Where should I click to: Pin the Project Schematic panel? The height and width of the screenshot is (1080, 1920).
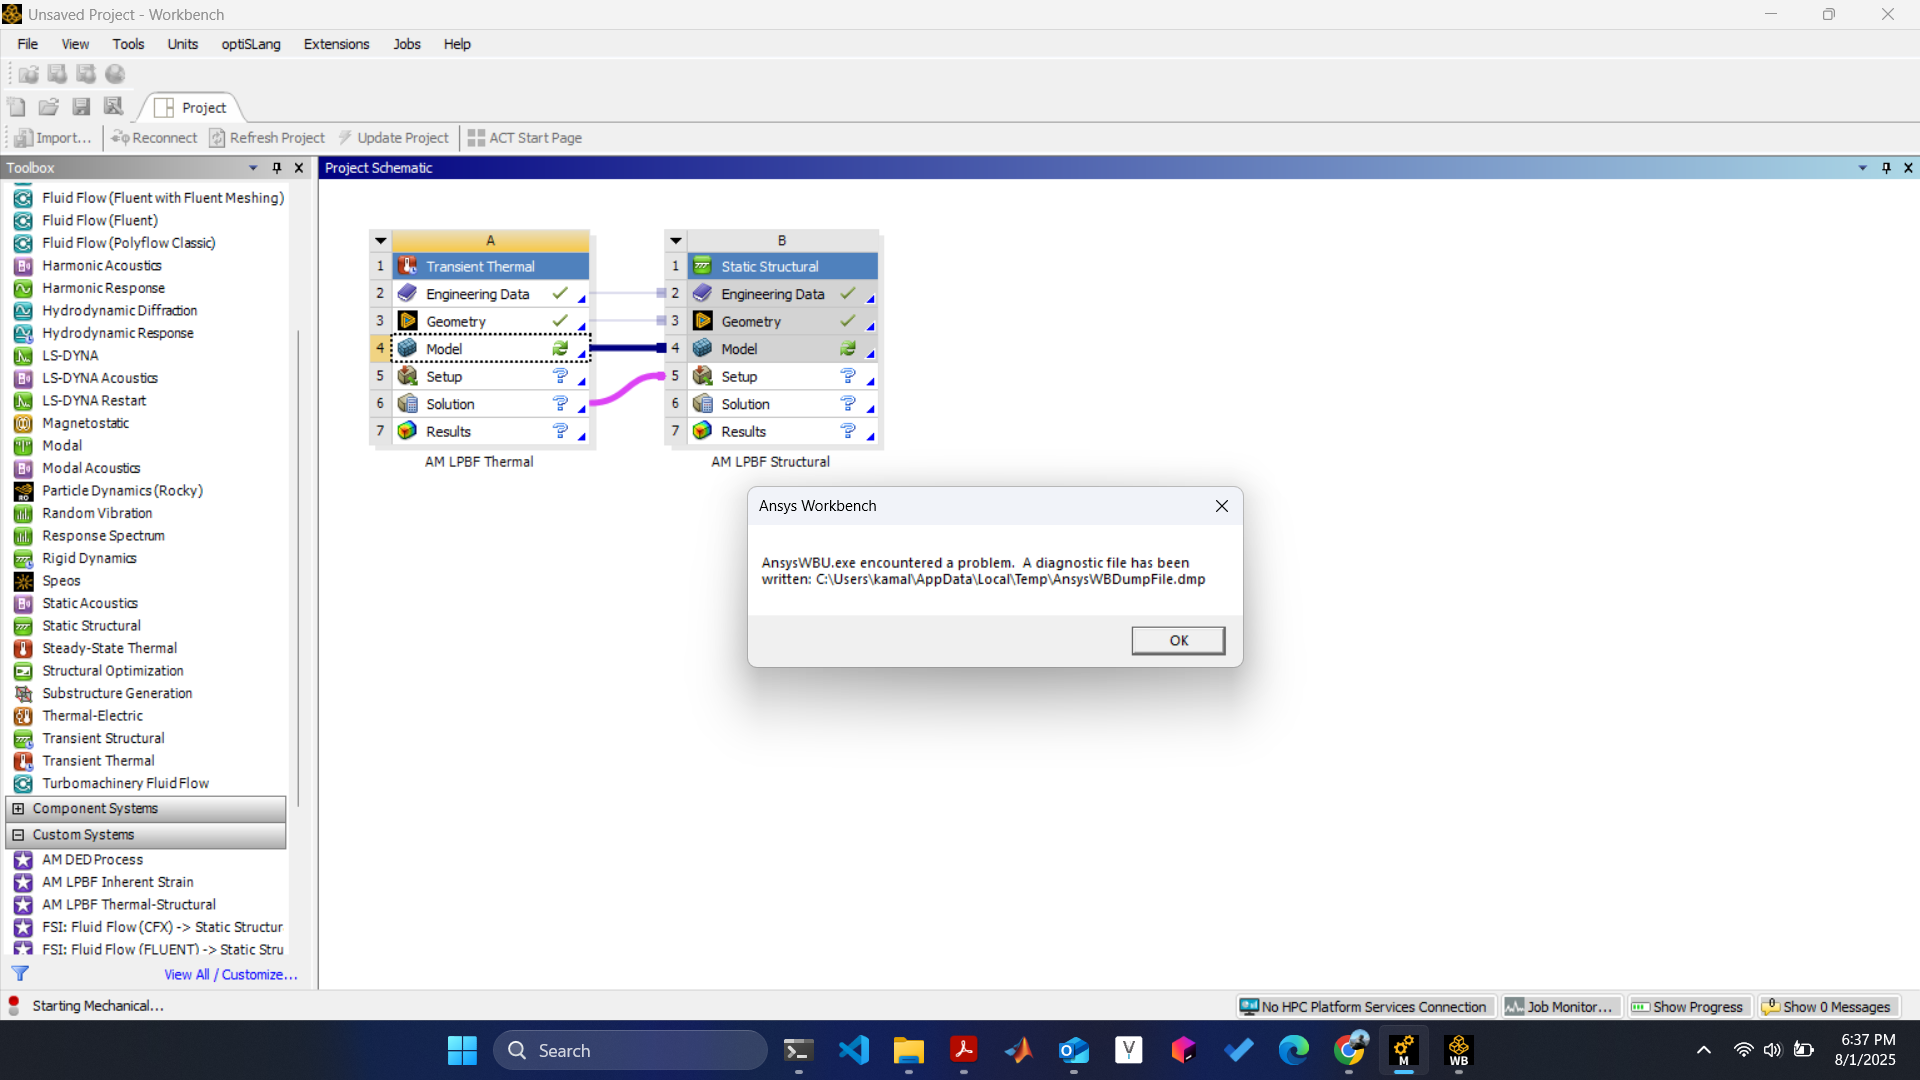point(1886,168)
